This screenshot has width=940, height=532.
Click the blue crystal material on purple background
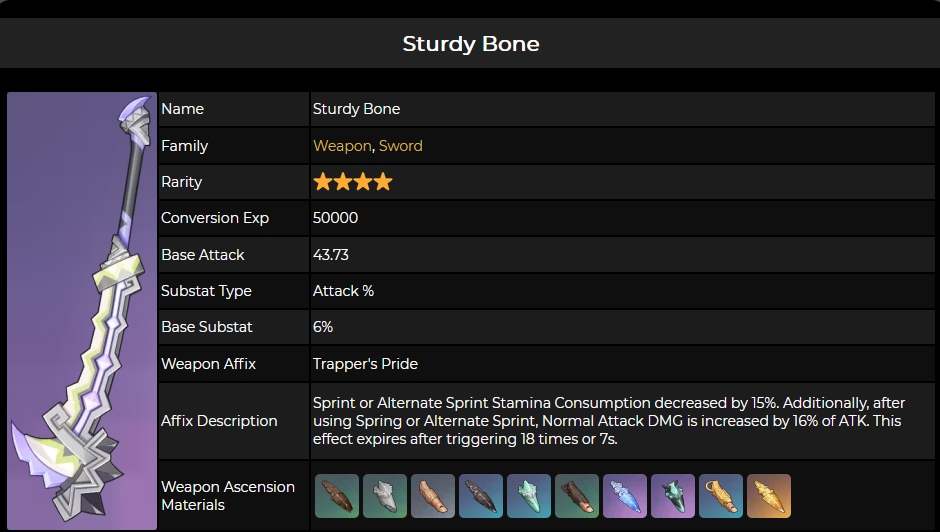pyautogui.click(x=625, y=496)
